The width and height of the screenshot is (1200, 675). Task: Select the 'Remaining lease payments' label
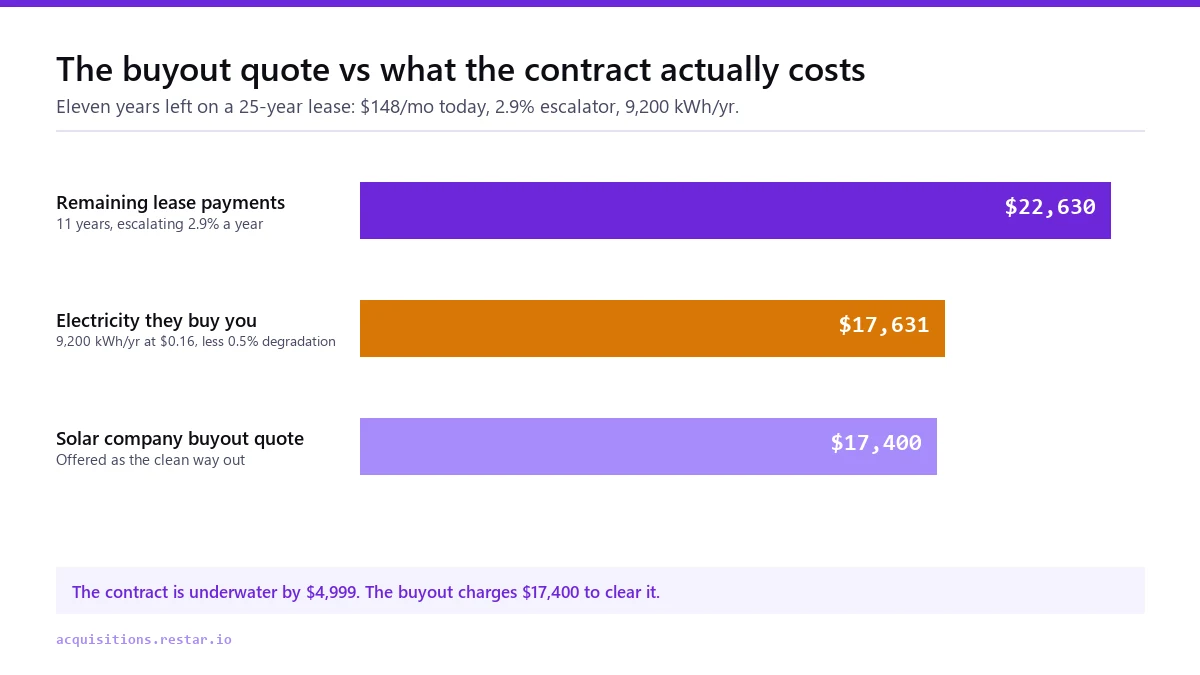pyautogui.click(x=171, y=203)
